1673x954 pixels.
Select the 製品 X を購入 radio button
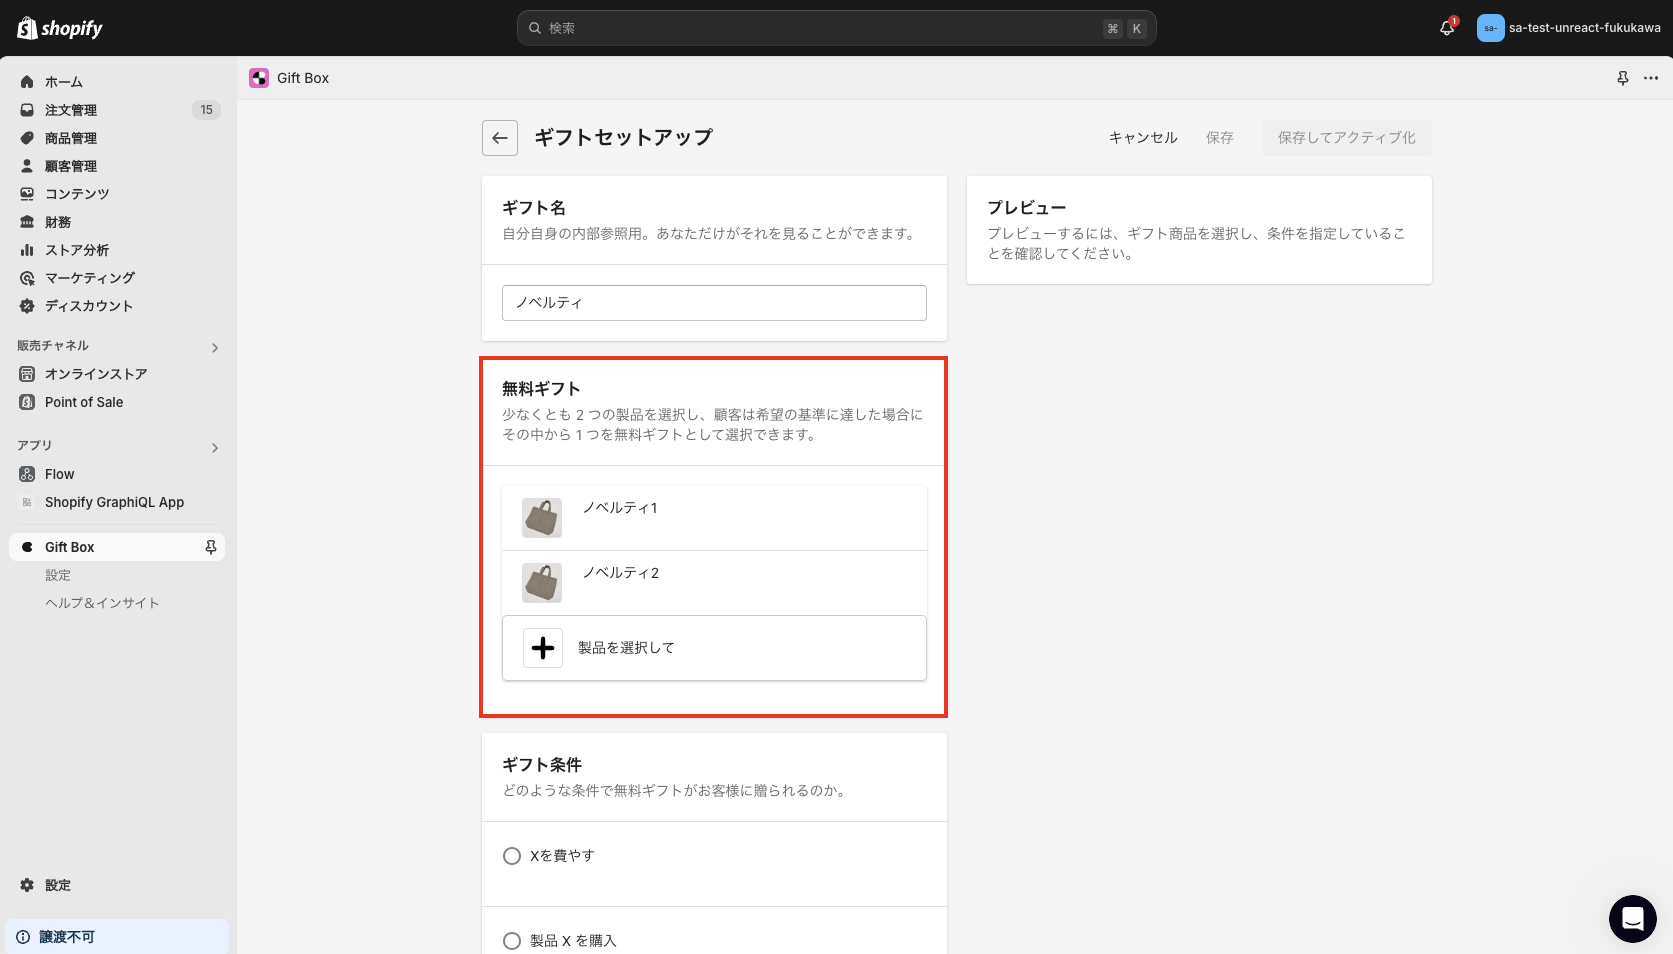coord(512,941)
